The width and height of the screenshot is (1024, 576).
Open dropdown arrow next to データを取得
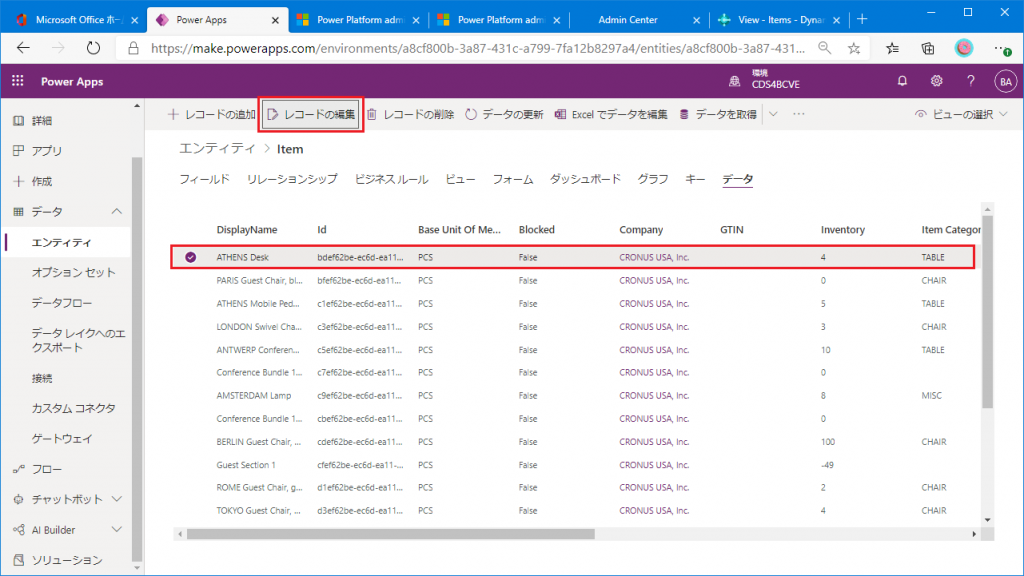coord(773,114)
